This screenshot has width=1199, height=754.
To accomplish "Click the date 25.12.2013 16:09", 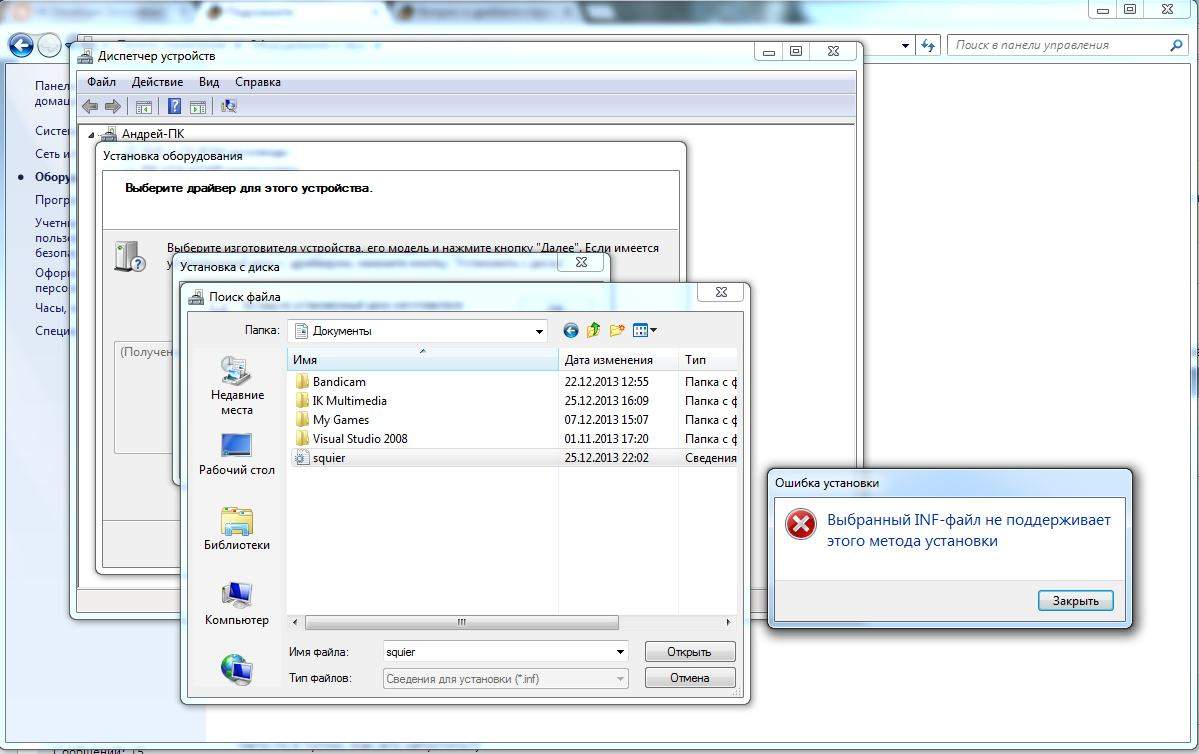I will [x=606, y=401].
